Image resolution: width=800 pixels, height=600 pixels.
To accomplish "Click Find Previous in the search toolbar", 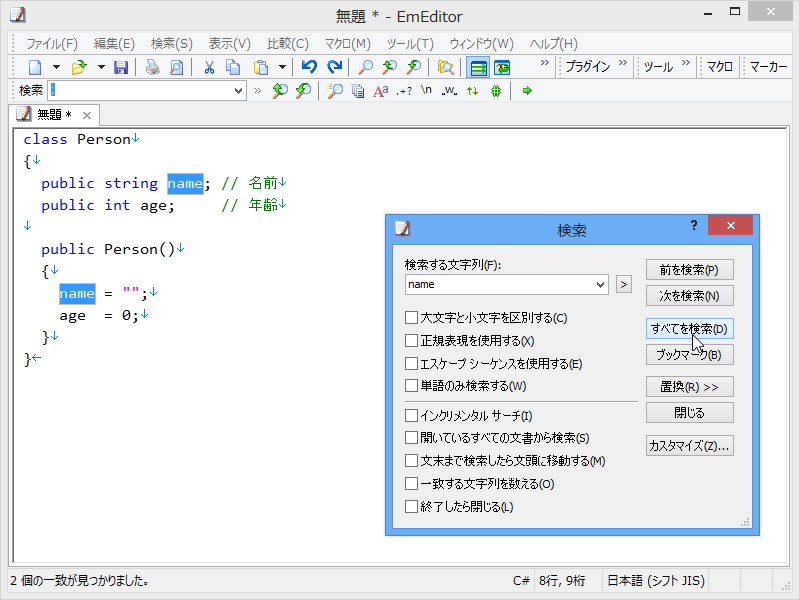I will tap(304, 91).
